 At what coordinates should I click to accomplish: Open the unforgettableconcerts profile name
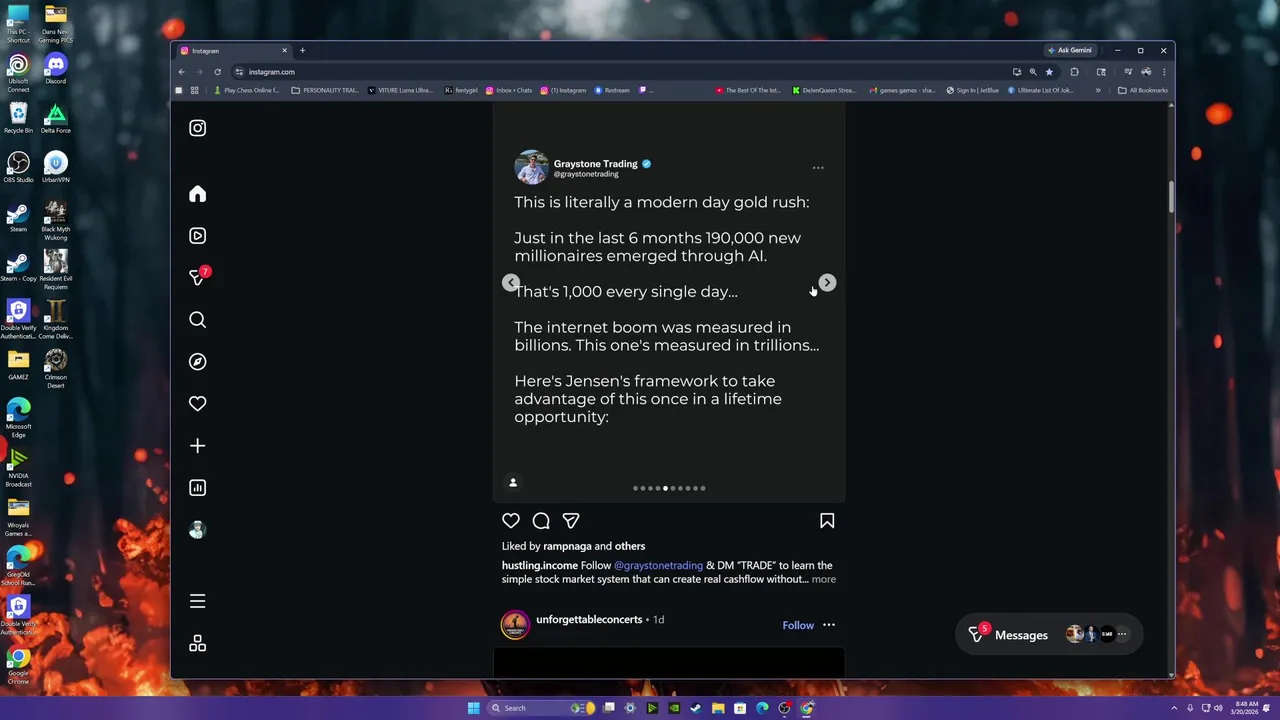589,620
